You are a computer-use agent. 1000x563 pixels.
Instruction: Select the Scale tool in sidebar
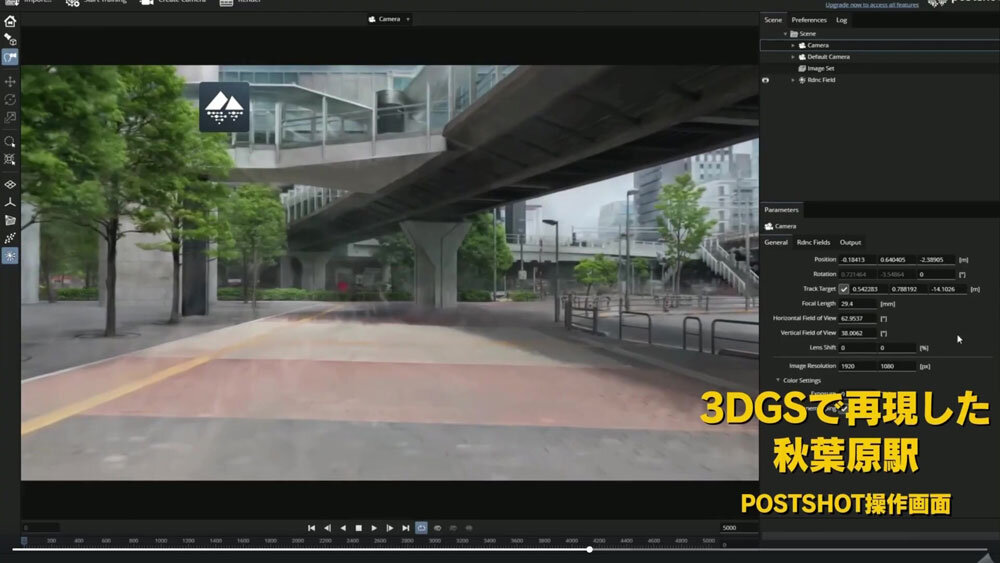tap(10, 118)
